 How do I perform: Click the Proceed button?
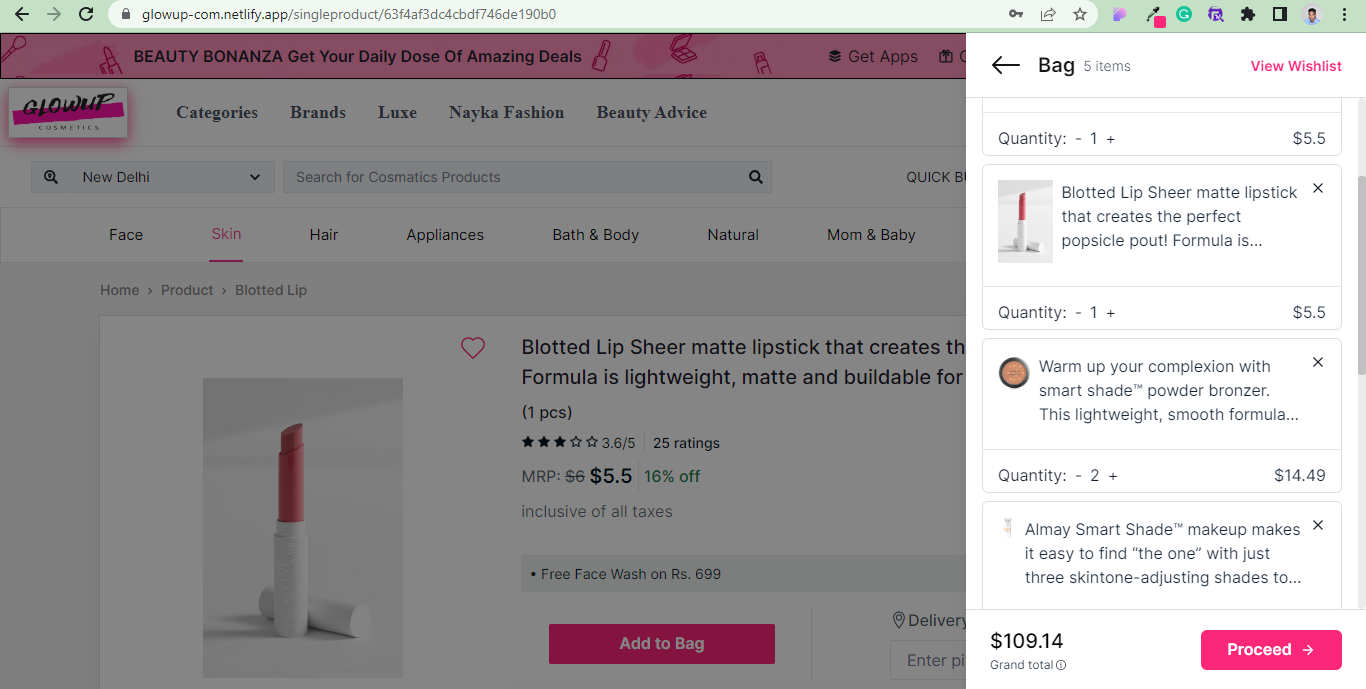click(1271, 650)
